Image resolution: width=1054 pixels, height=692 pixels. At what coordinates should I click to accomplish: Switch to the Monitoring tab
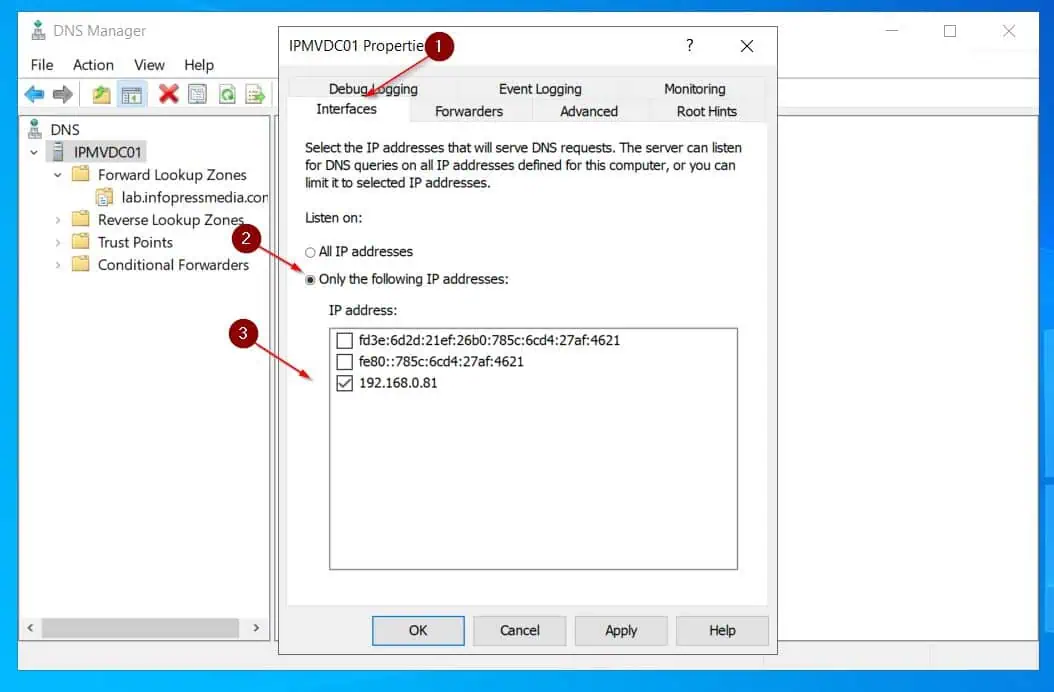694,89
